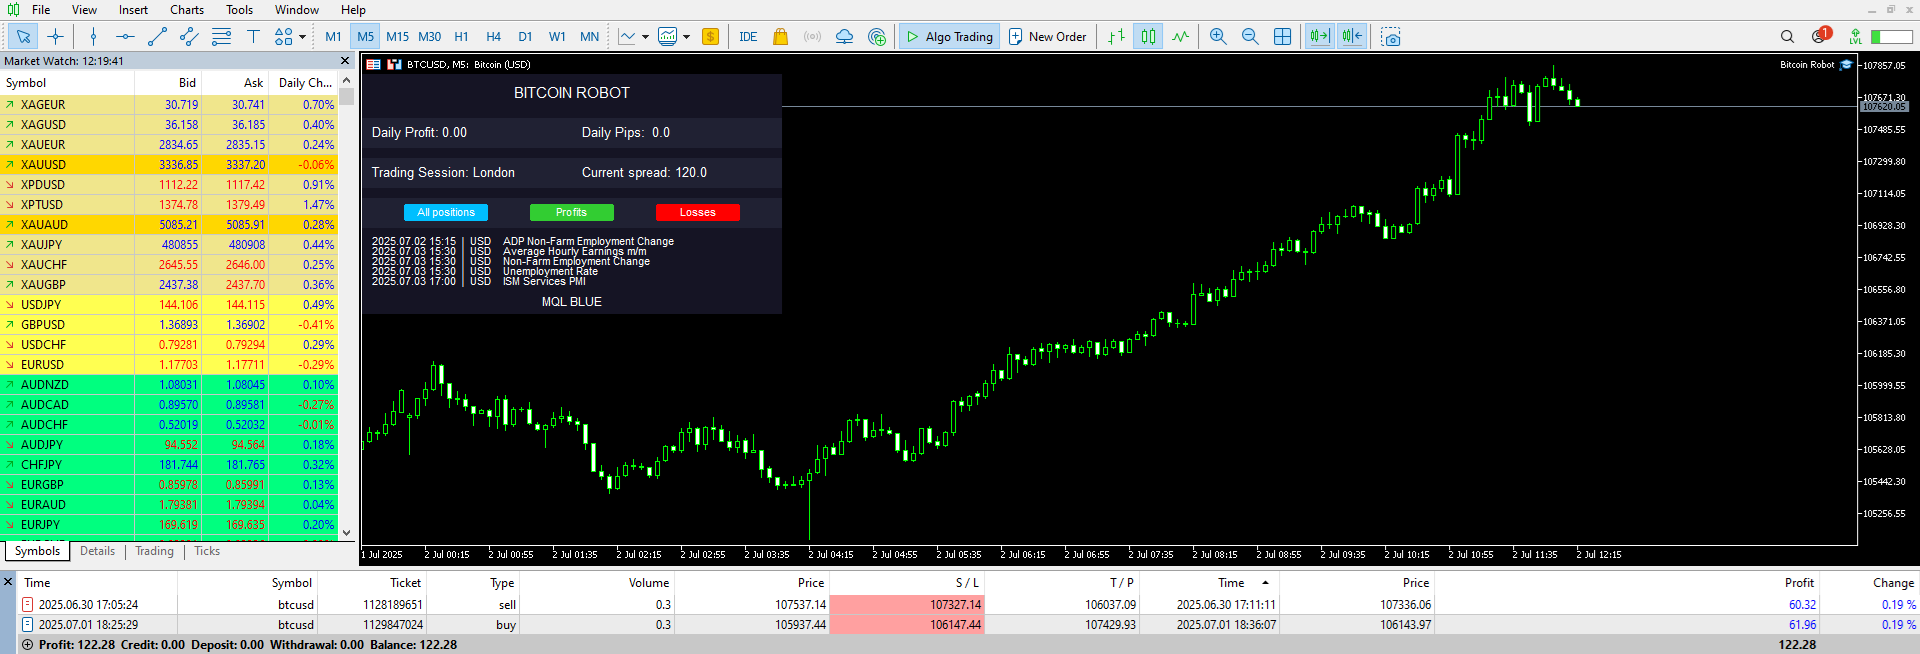Expand the Profit summary row

point(27,645)
